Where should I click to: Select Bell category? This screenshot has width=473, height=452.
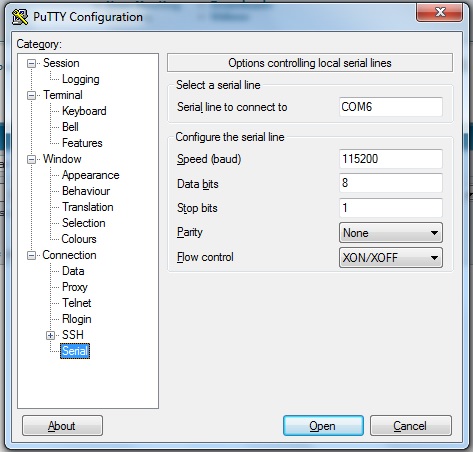tap(70, 127)
